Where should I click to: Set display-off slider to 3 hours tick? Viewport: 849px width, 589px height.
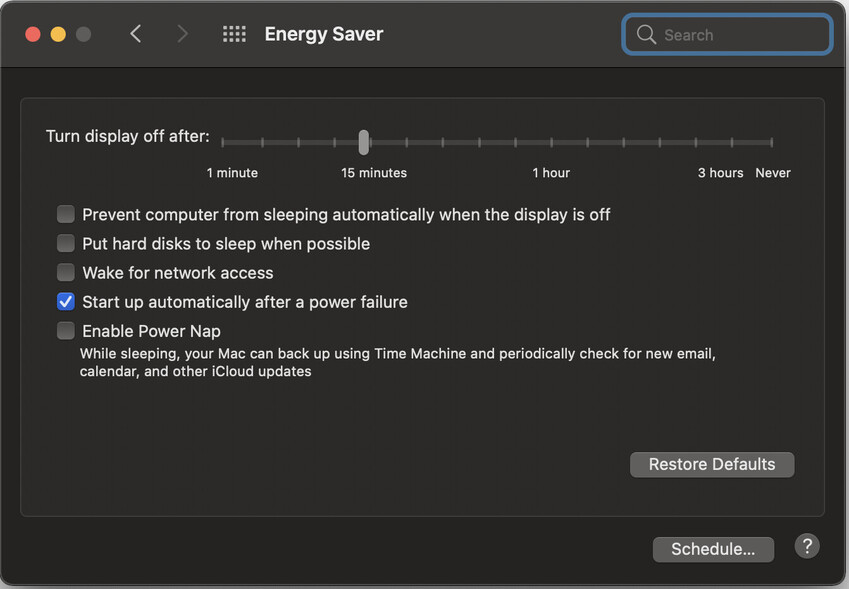coord(732,142)
